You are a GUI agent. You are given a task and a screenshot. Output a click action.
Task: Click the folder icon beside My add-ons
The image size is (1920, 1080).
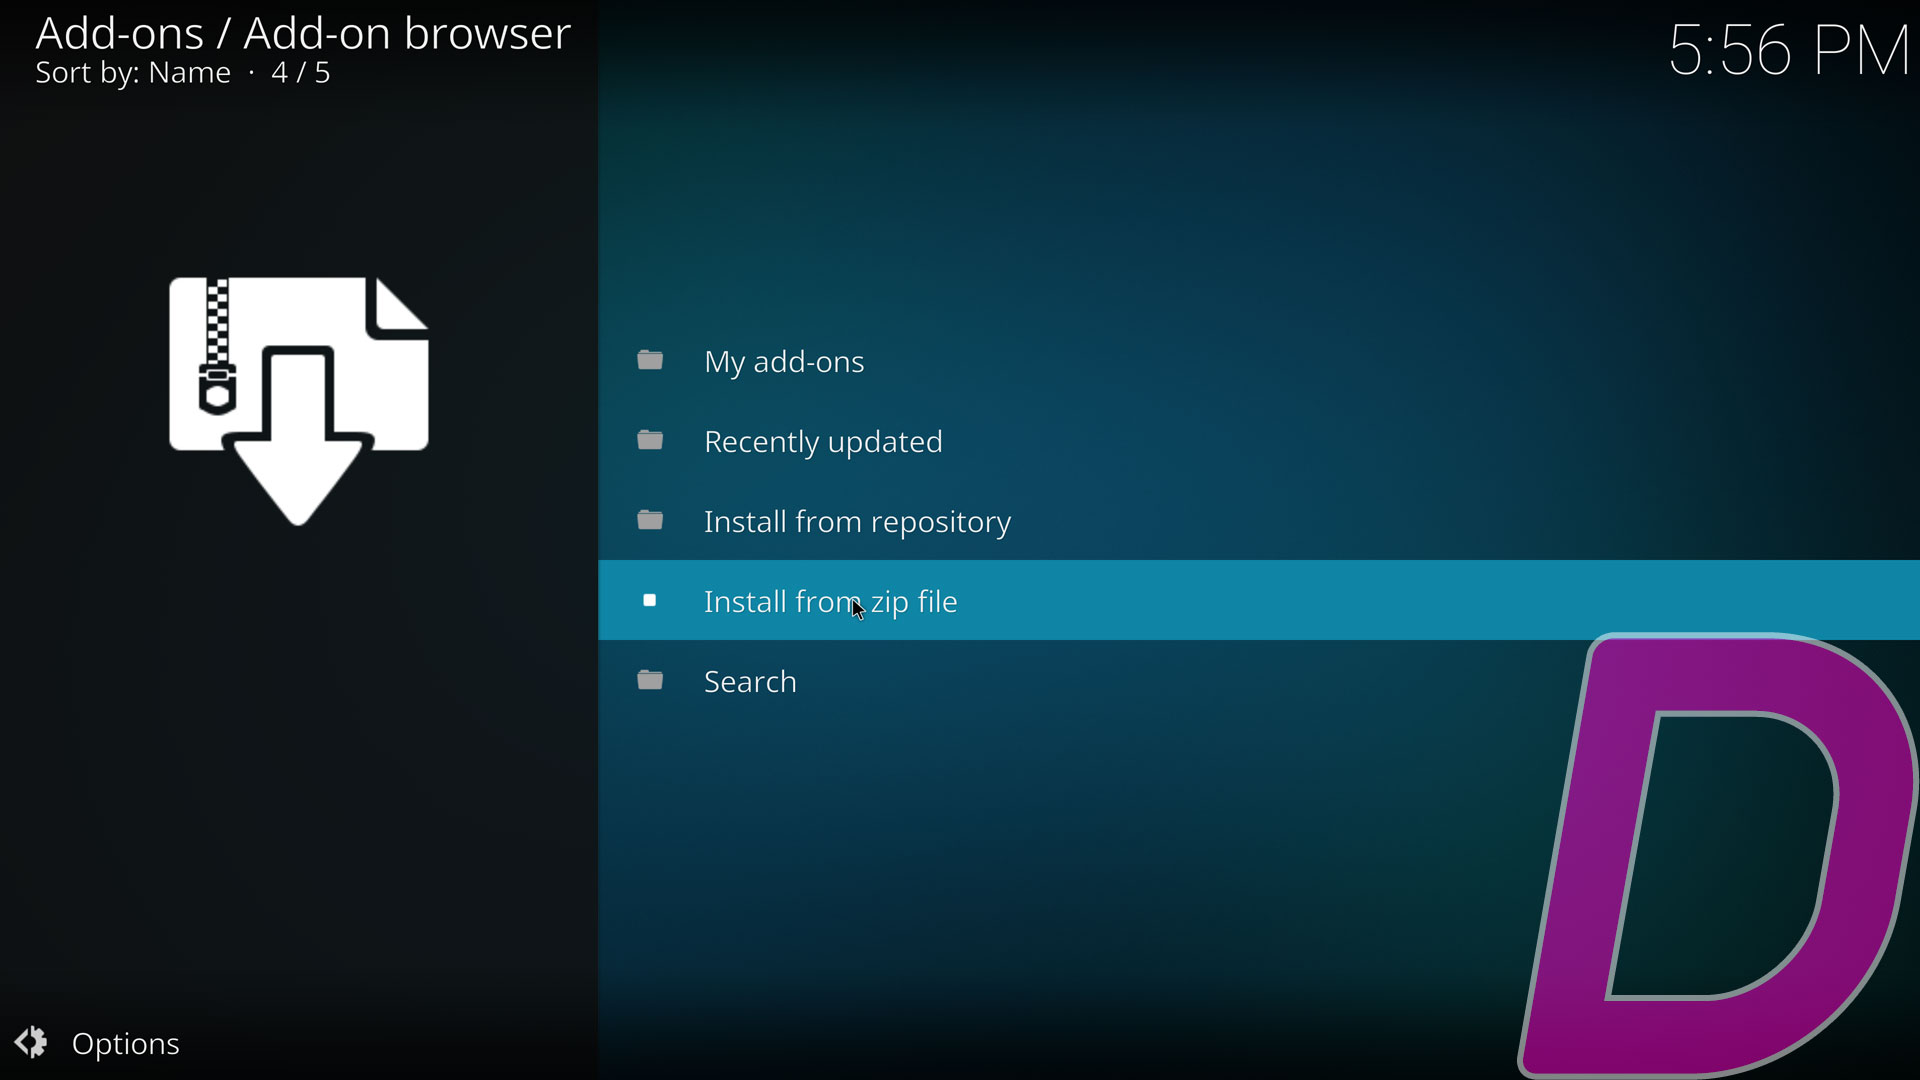[651, 360]
